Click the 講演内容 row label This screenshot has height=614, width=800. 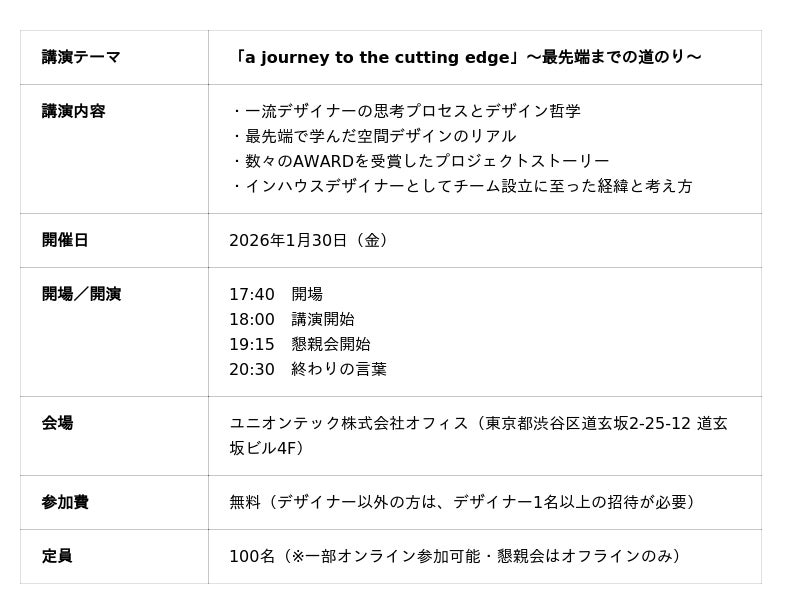tap(73, 111)
